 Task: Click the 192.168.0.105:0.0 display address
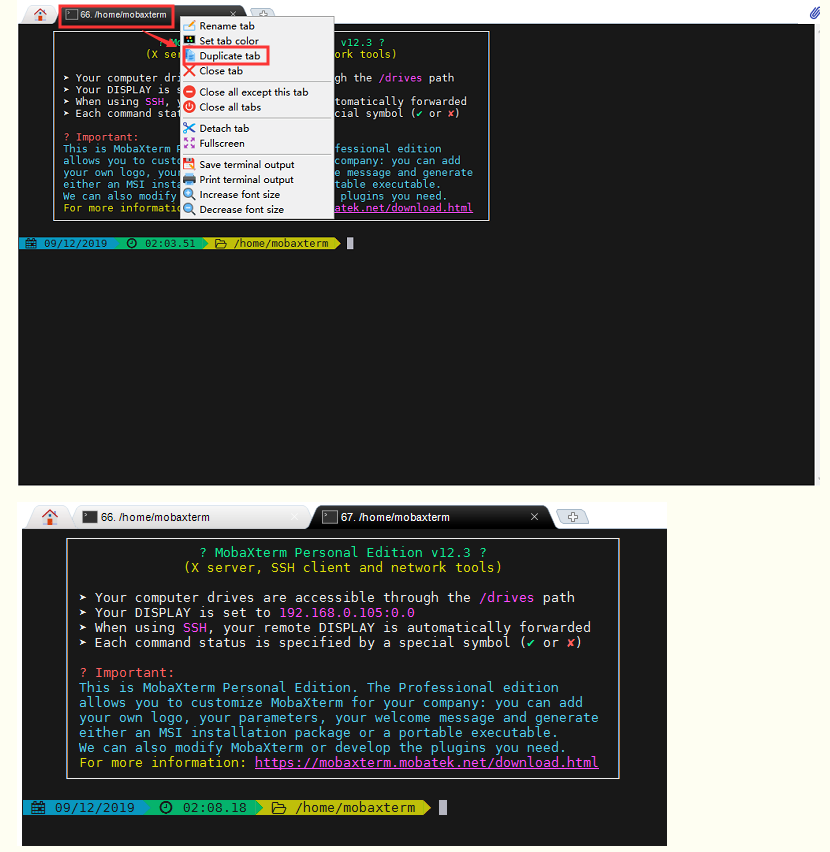tap(347, 613)
